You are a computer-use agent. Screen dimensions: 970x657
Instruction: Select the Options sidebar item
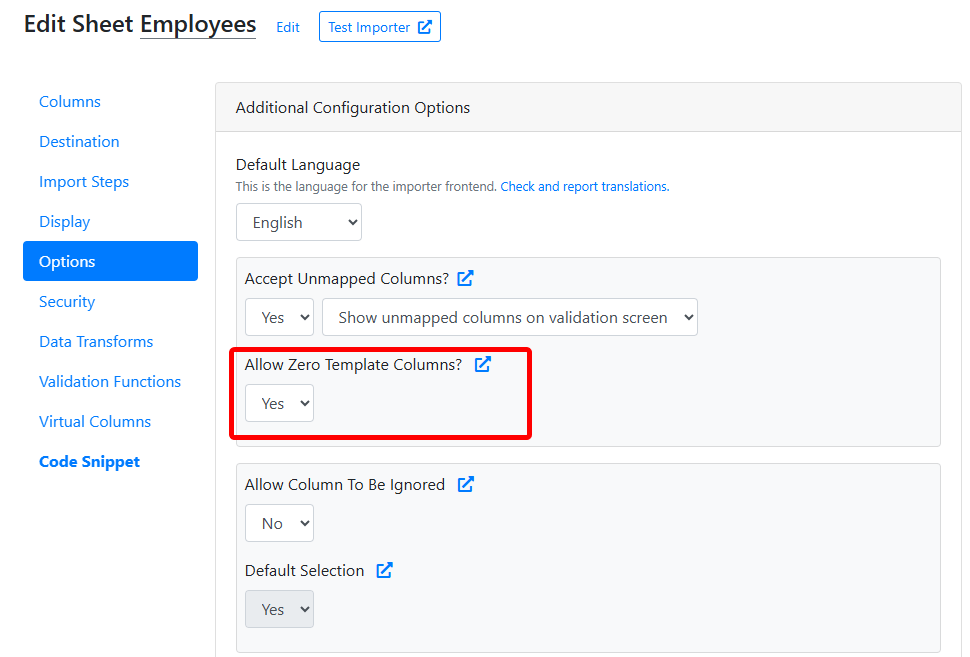click(111, 261)
